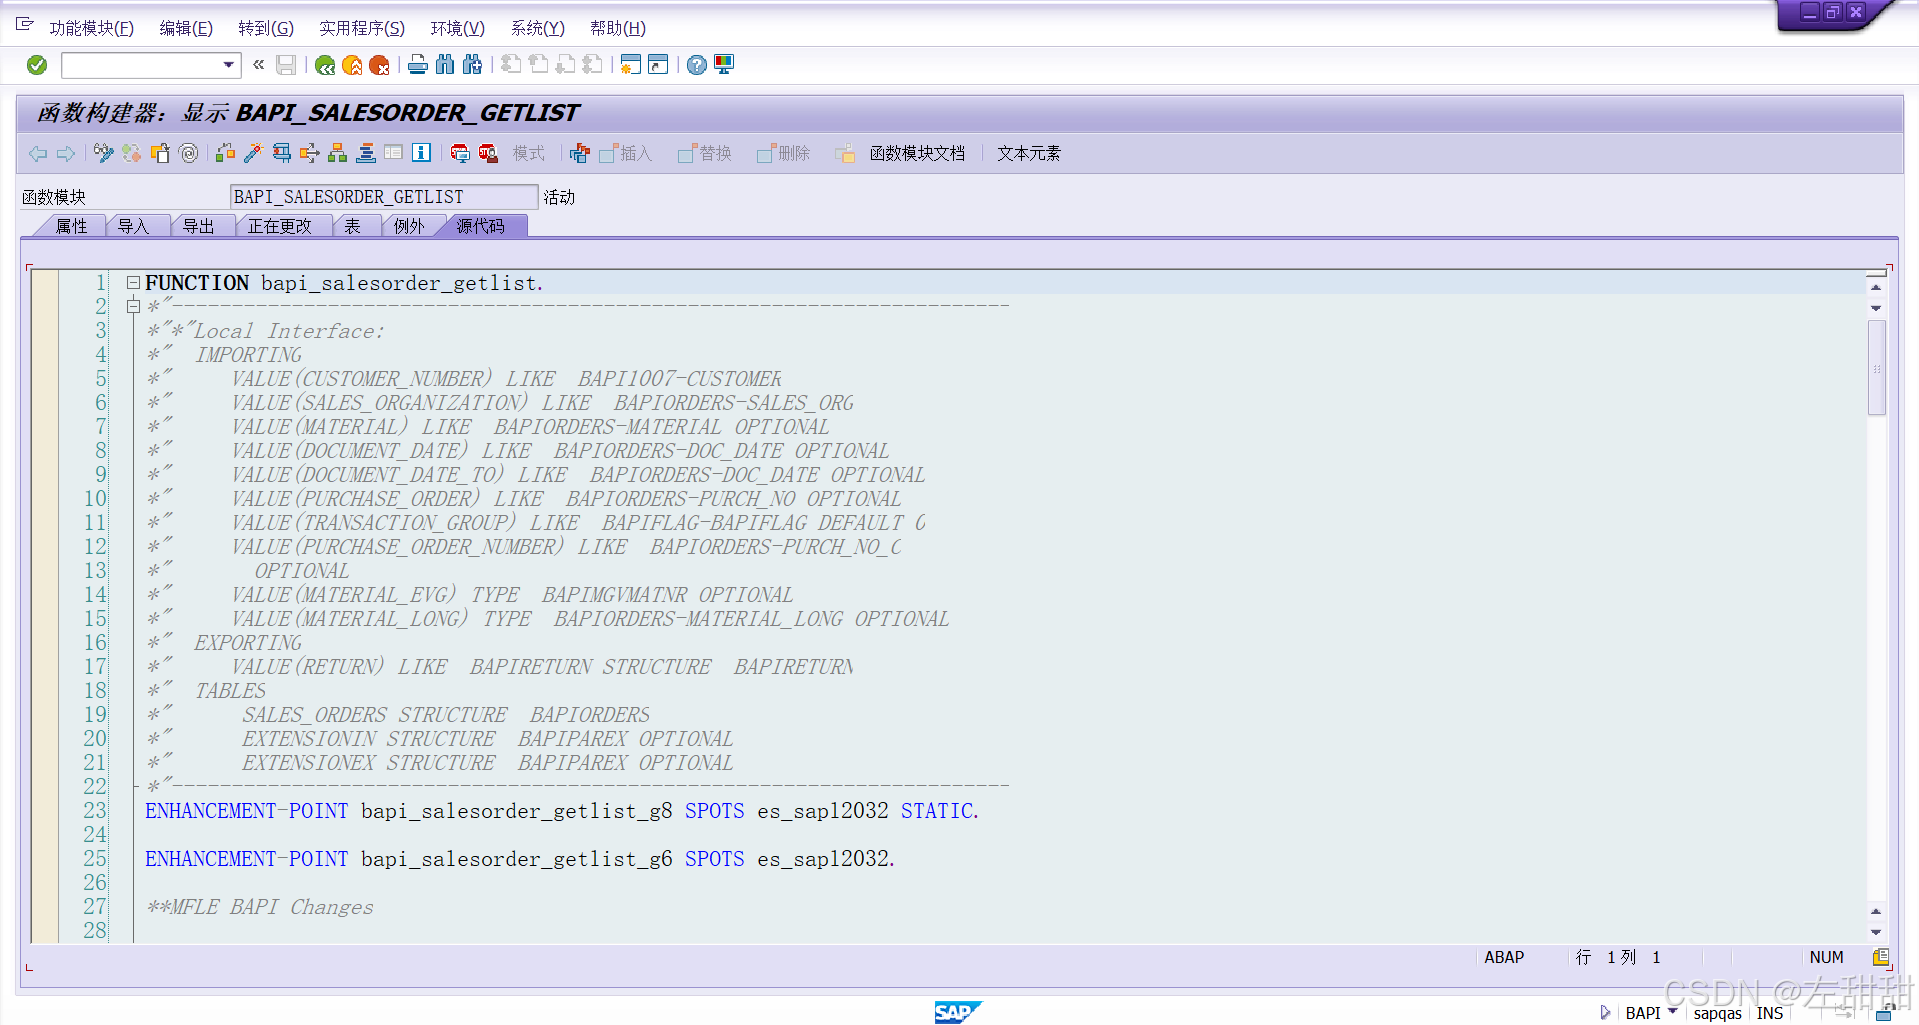Click the editor scrollbar down arrow at bottom

tap(1876, 932)
